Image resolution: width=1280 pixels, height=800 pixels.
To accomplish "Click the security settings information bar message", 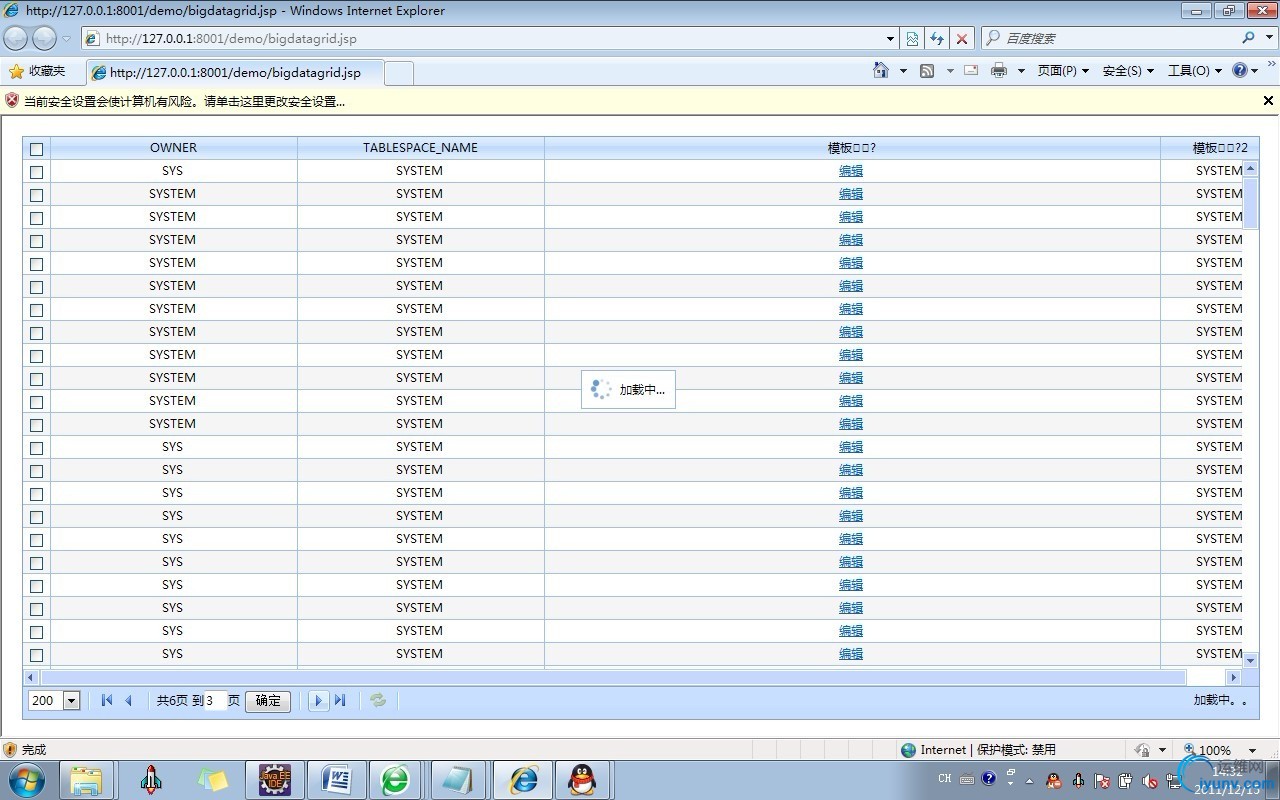I will click(185, 101).
